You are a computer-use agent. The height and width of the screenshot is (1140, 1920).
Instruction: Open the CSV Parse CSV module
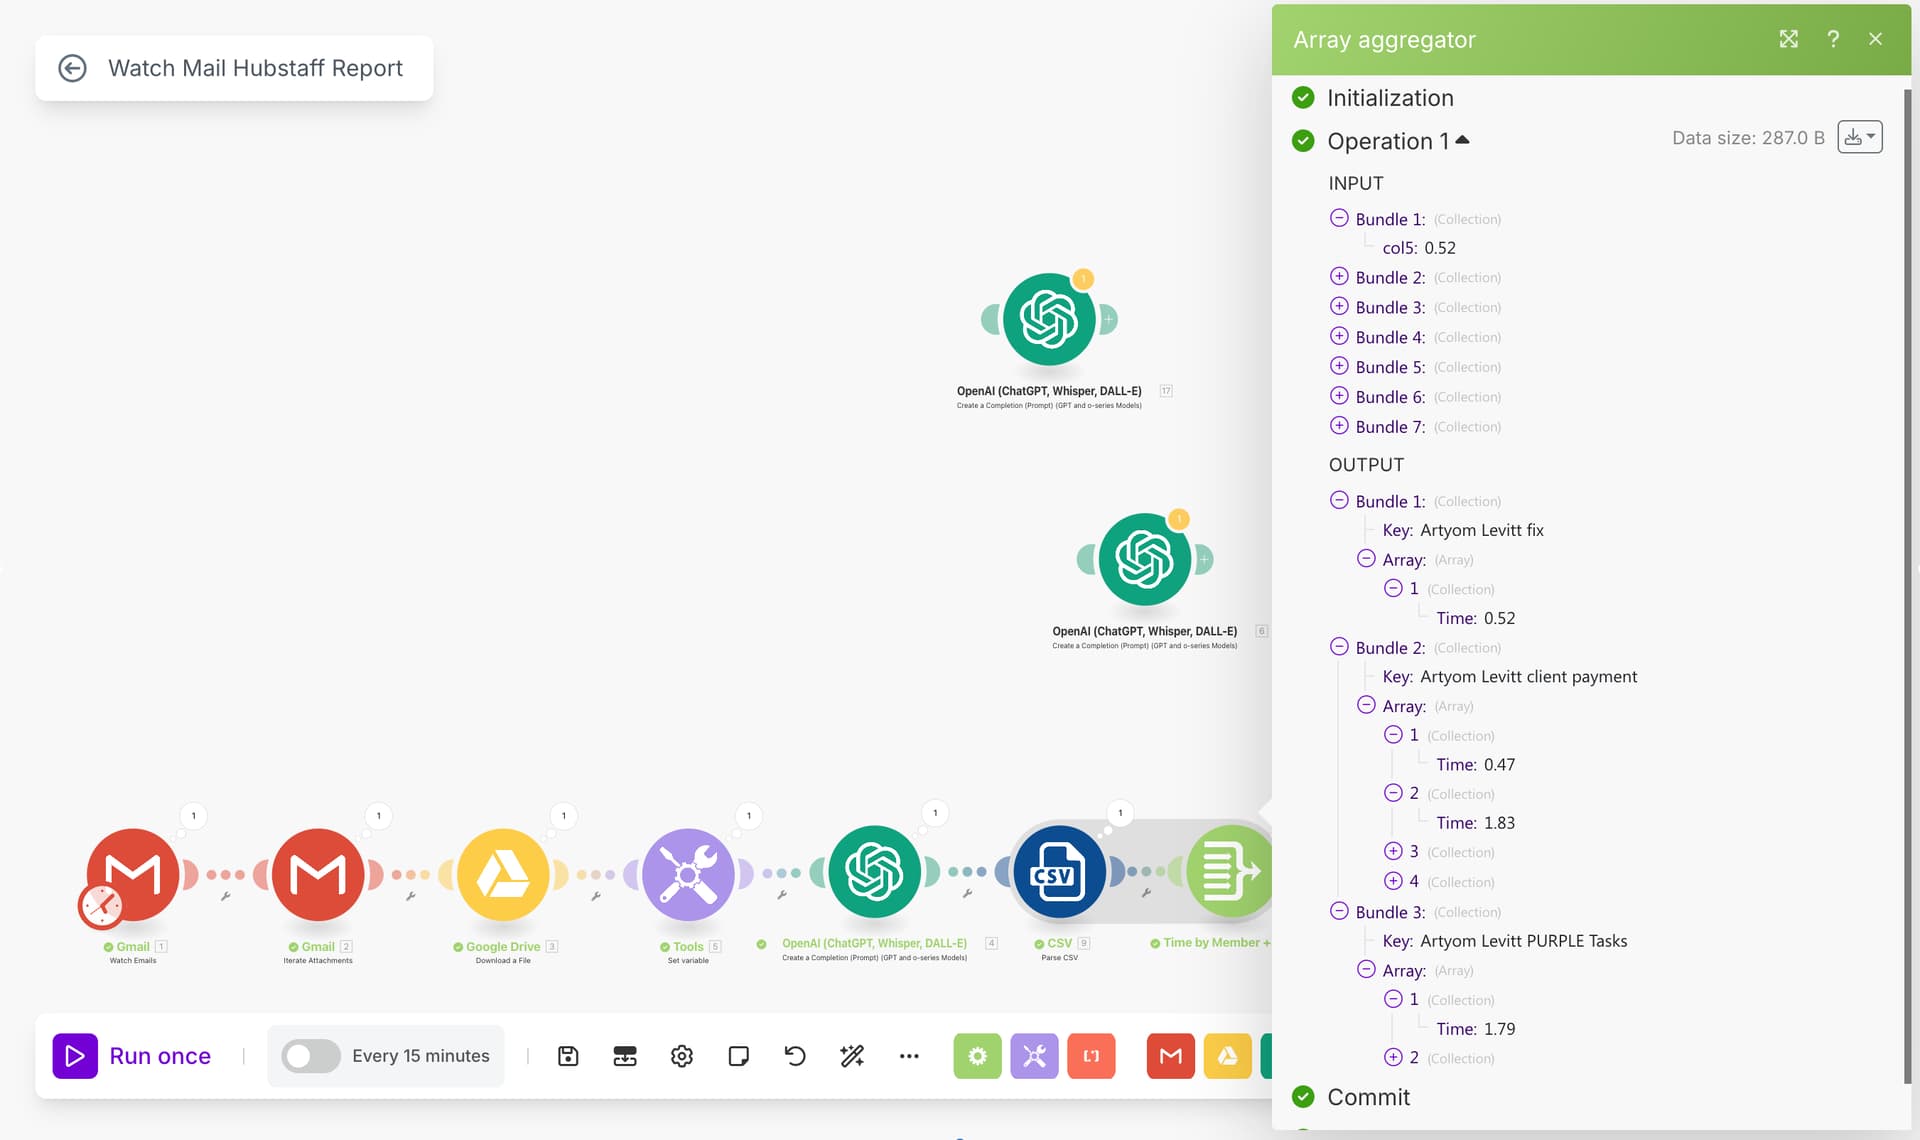[1060, 872]
